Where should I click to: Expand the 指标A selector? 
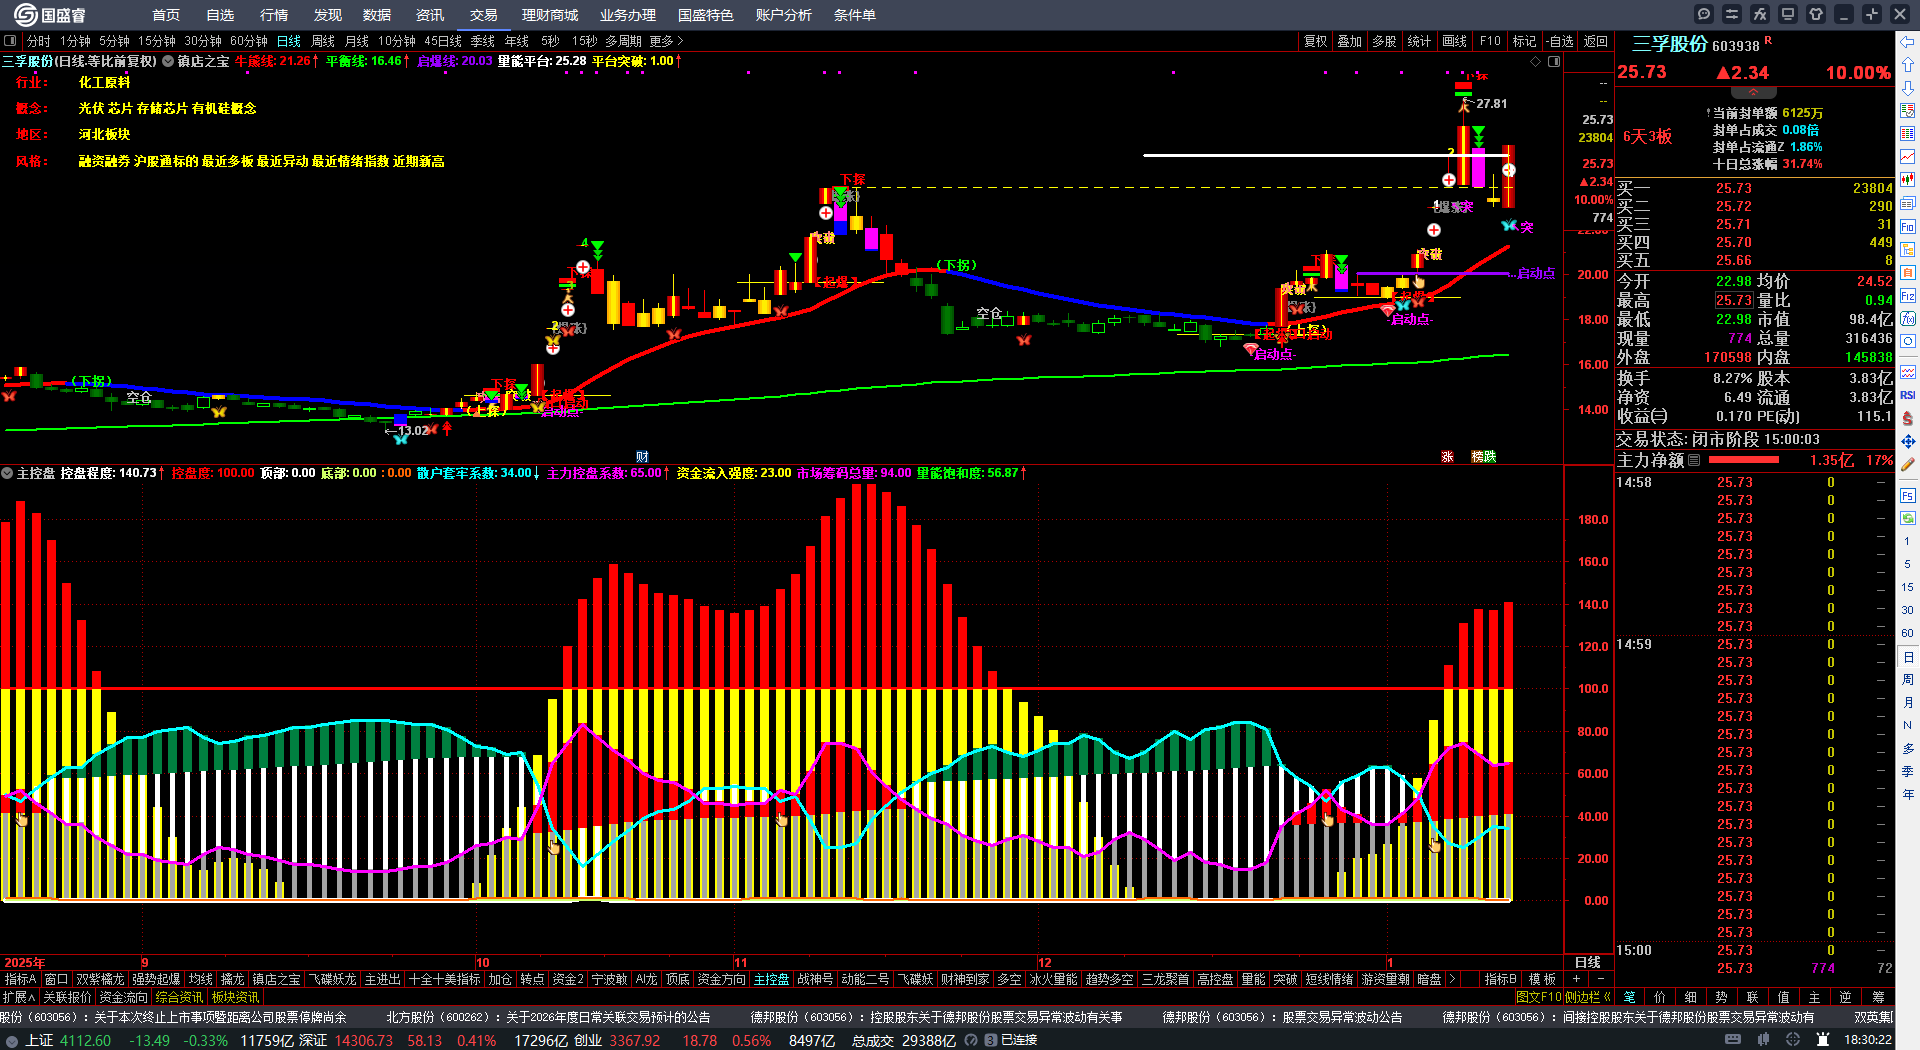[21, 979]
